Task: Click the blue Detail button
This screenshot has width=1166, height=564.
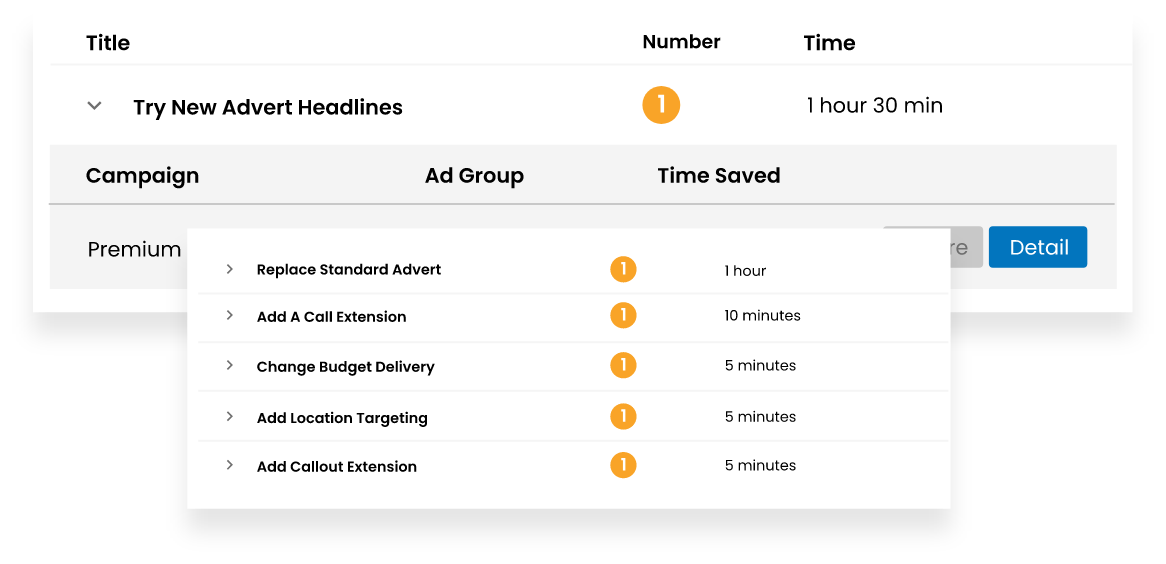Action: click(x=1038, y=247)
